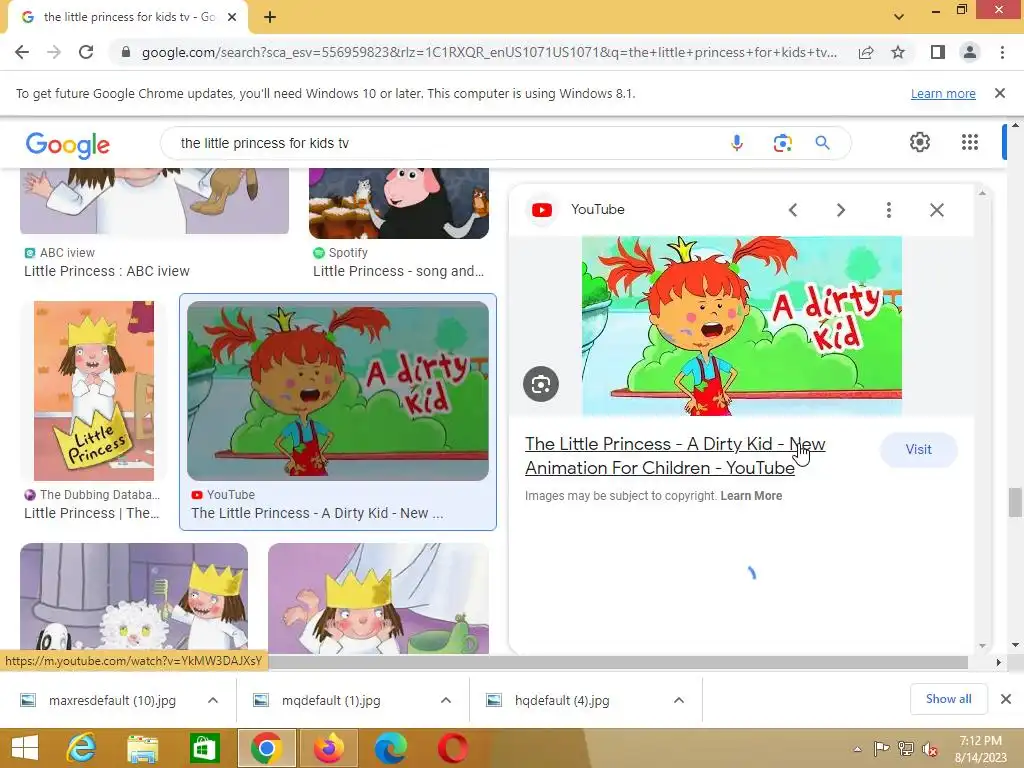This screenshot has width=1024, height=768.
Task: Select the princess resting chin thumbnail
Action: (x=378, y=598)
